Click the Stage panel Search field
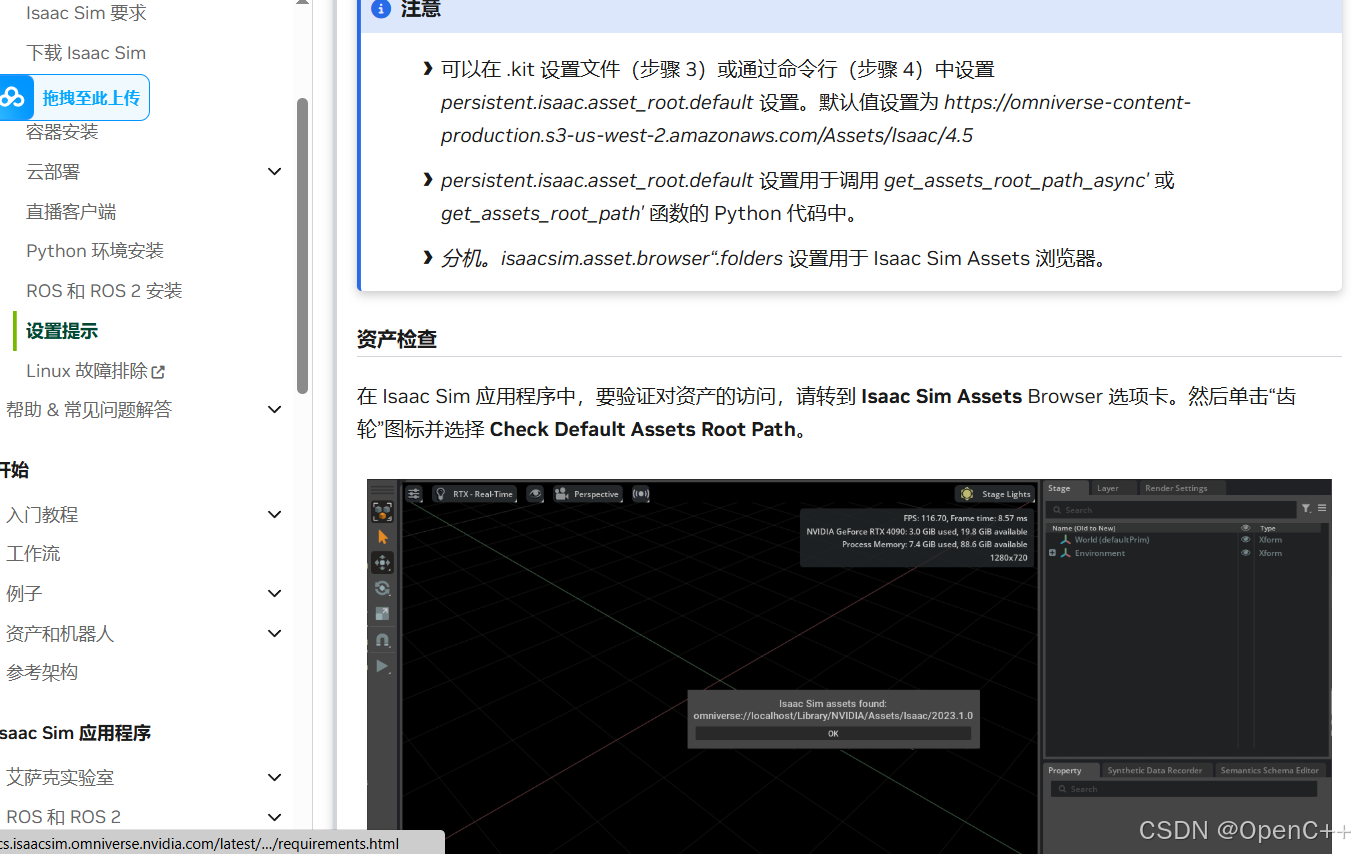The height and width of the screenshot is (854, 1355). click(1171, 509)
